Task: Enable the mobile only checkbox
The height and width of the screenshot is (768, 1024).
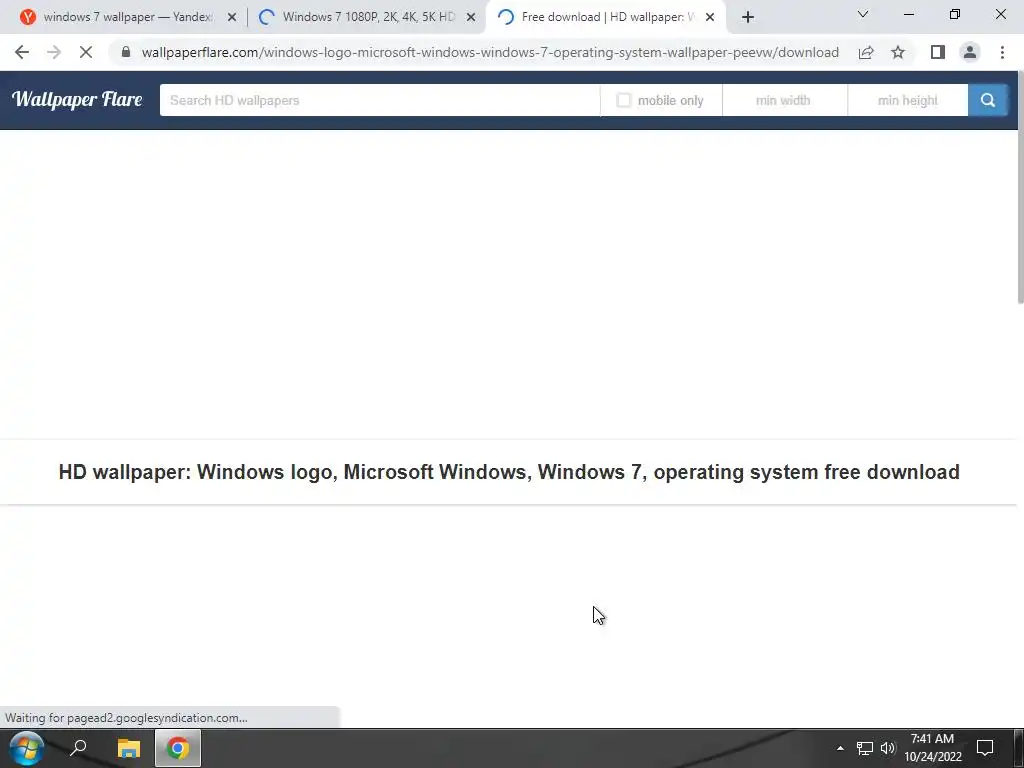Action: click(624, 100)
